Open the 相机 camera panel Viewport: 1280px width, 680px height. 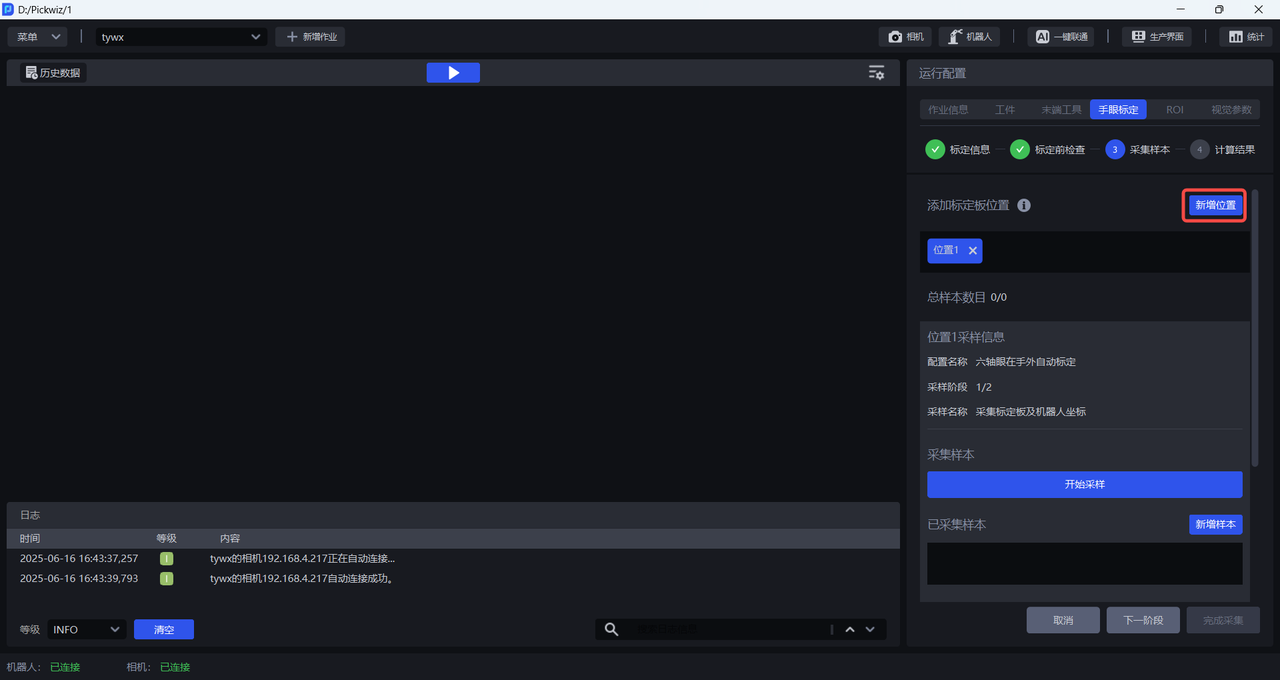[906, 37]
